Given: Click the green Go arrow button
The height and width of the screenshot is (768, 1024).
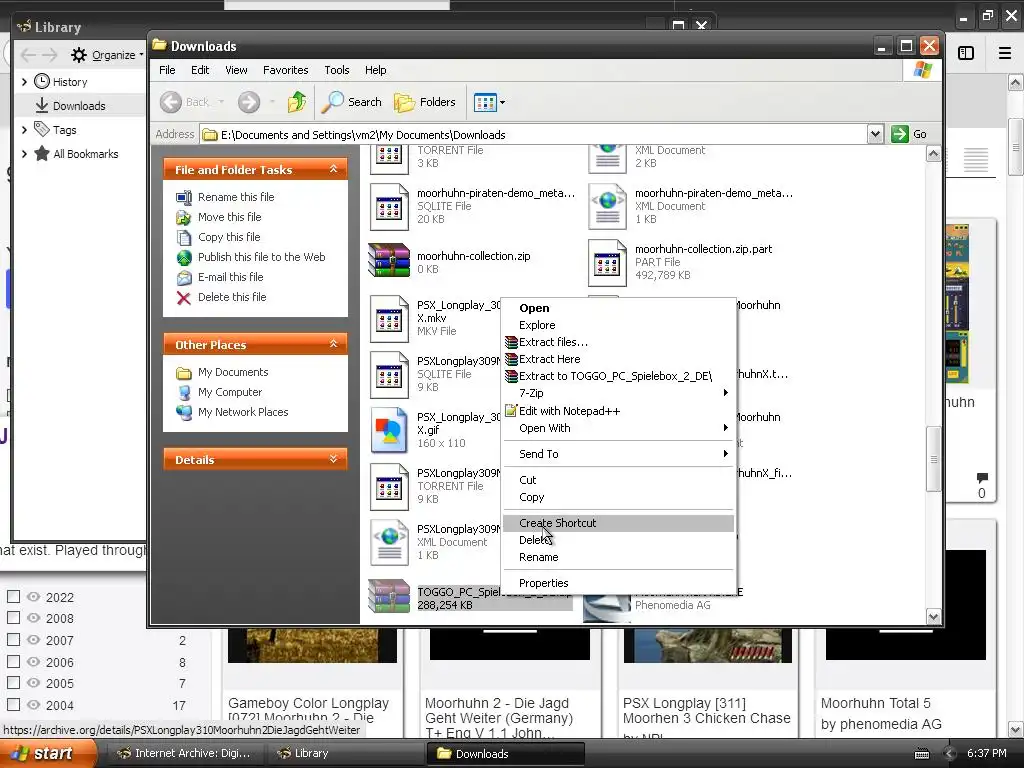Looking at the screenshot, I should (900, 134).
